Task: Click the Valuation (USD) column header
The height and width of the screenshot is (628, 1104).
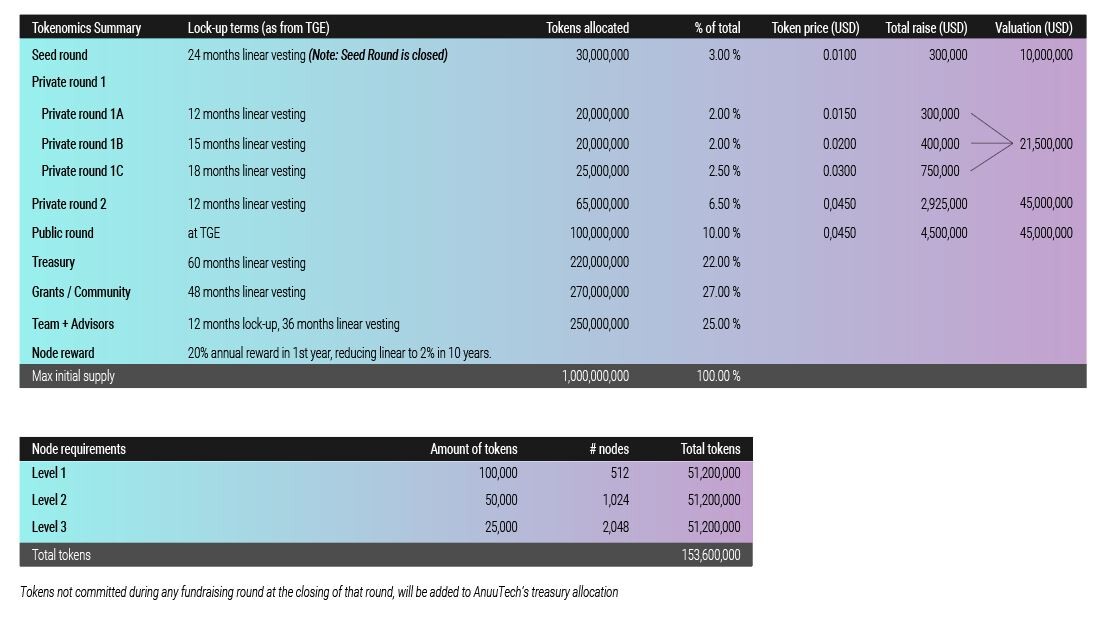Action: [1034, 28]
